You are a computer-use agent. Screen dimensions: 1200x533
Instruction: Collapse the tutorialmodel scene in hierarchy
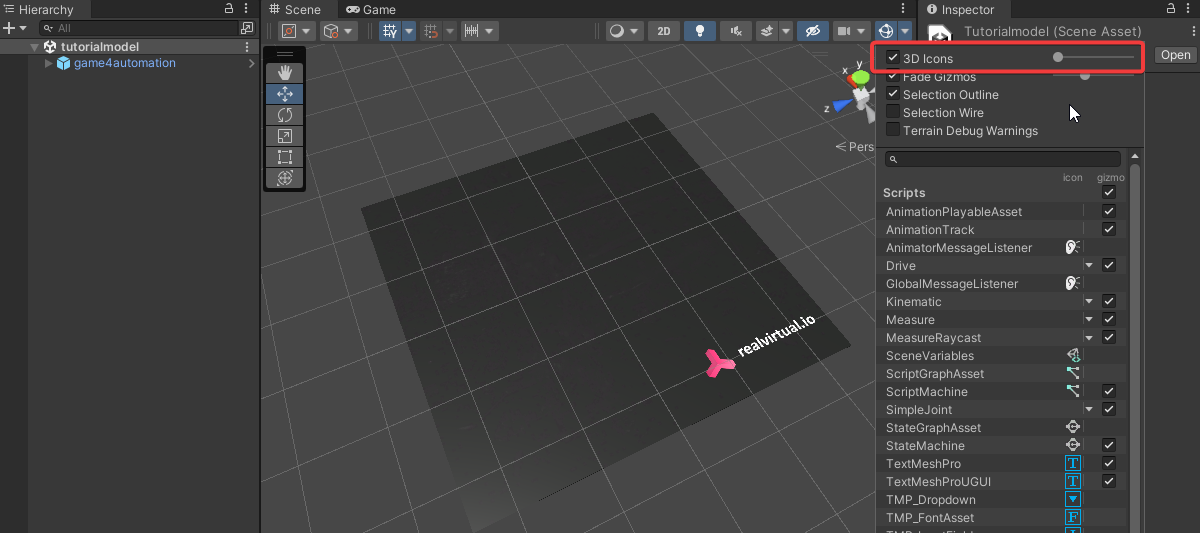click(x=35, y=47)
